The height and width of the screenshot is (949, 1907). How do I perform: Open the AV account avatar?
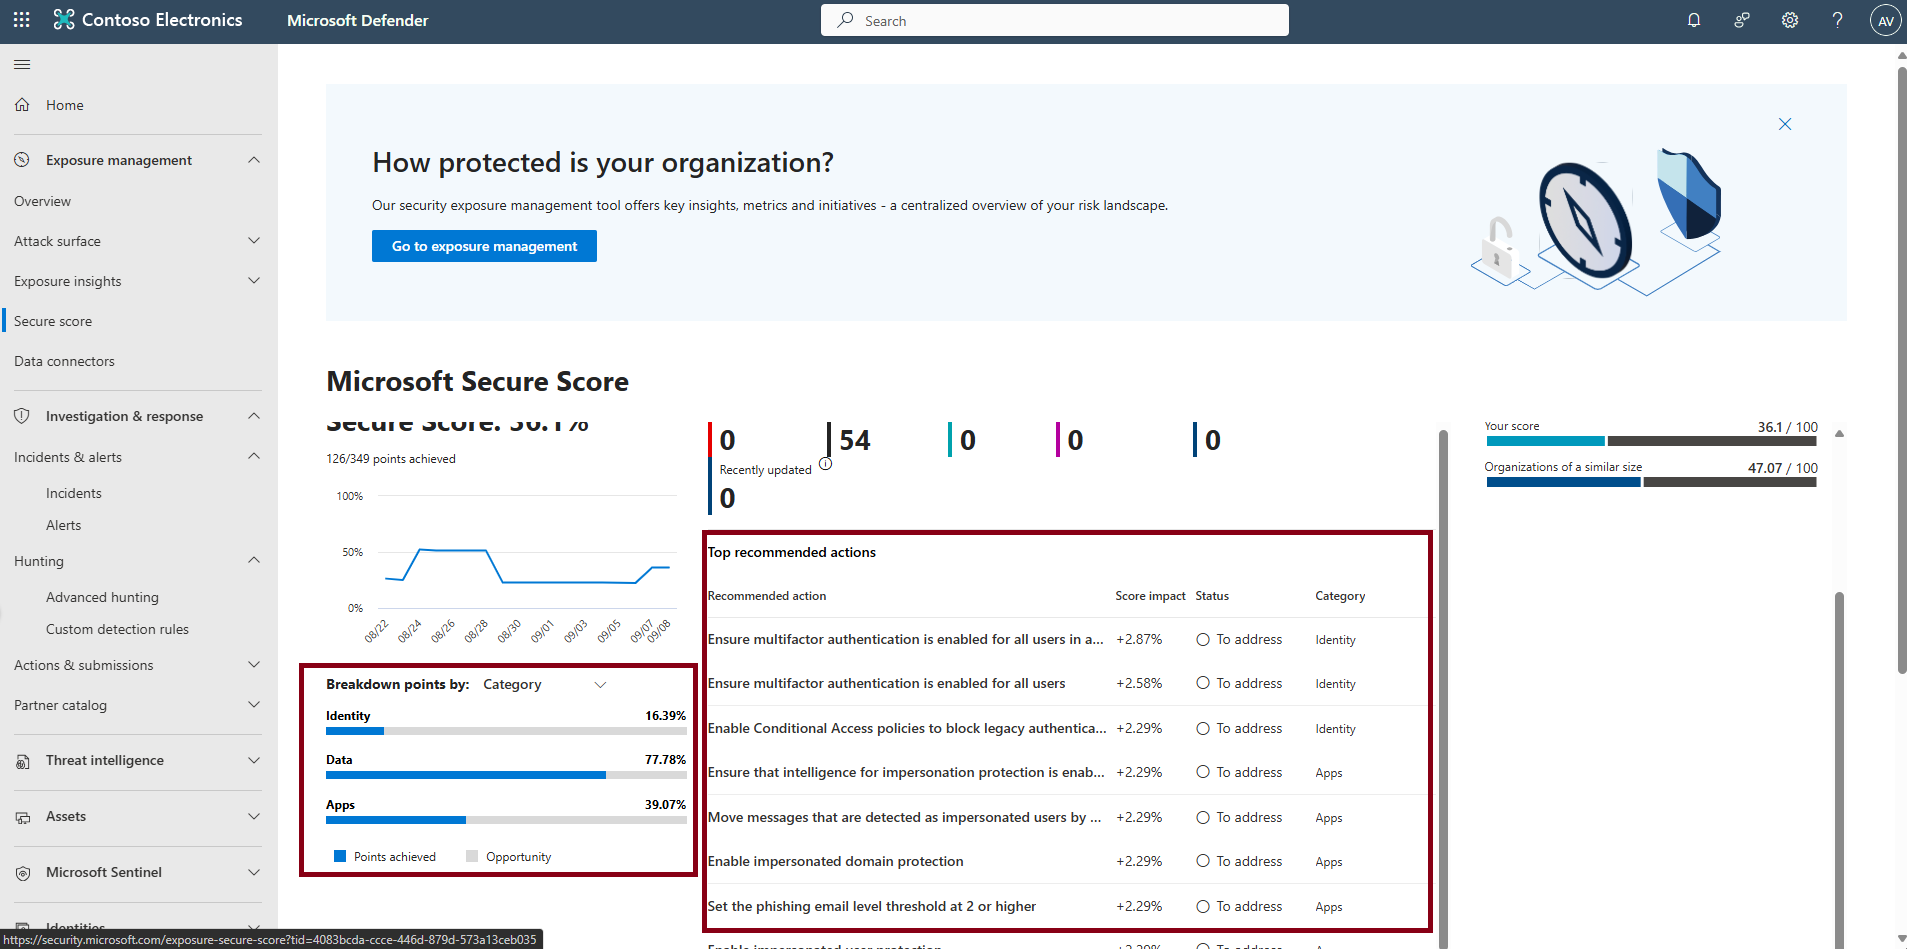click(1885, 20)
